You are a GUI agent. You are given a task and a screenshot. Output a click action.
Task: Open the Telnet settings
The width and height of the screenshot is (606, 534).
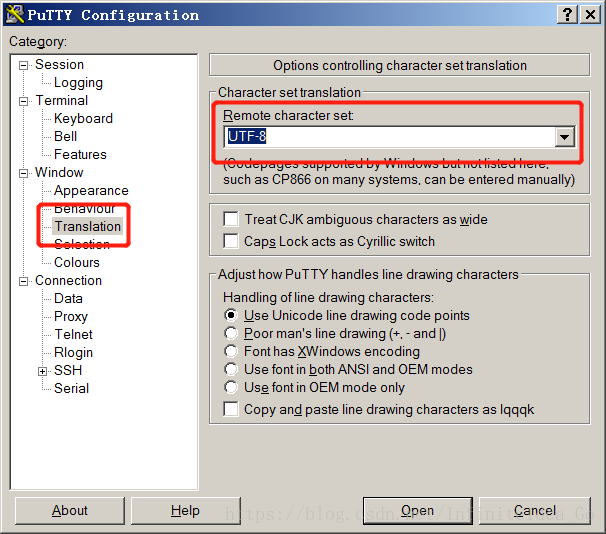(73, 334)
